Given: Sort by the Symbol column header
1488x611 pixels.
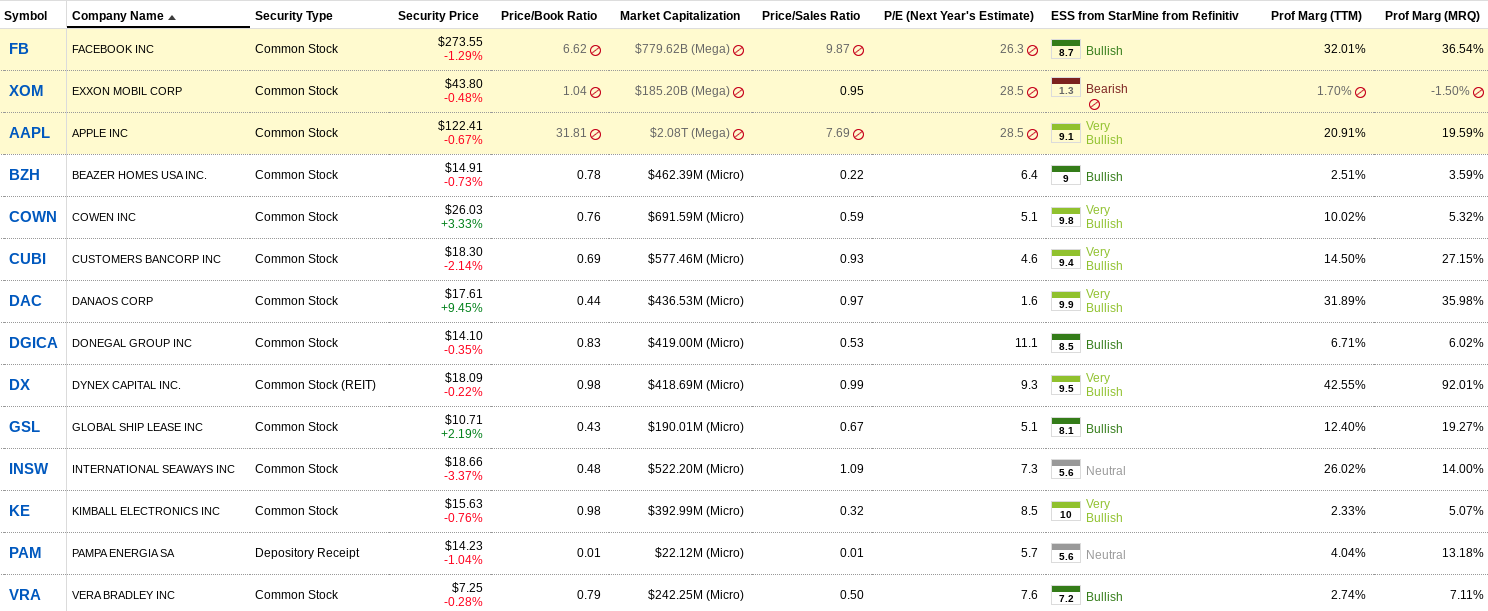Looking at the screenshot, I should [x=26, y=16].
